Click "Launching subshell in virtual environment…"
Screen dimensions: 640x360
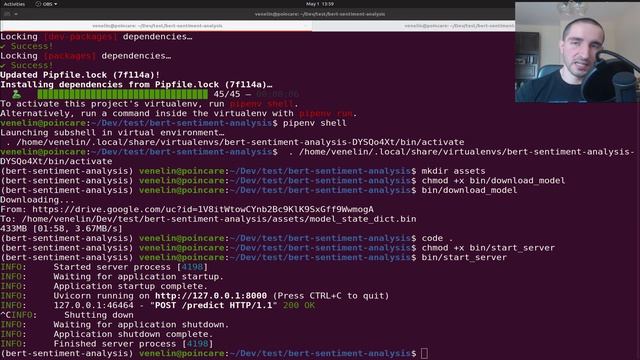112,133
